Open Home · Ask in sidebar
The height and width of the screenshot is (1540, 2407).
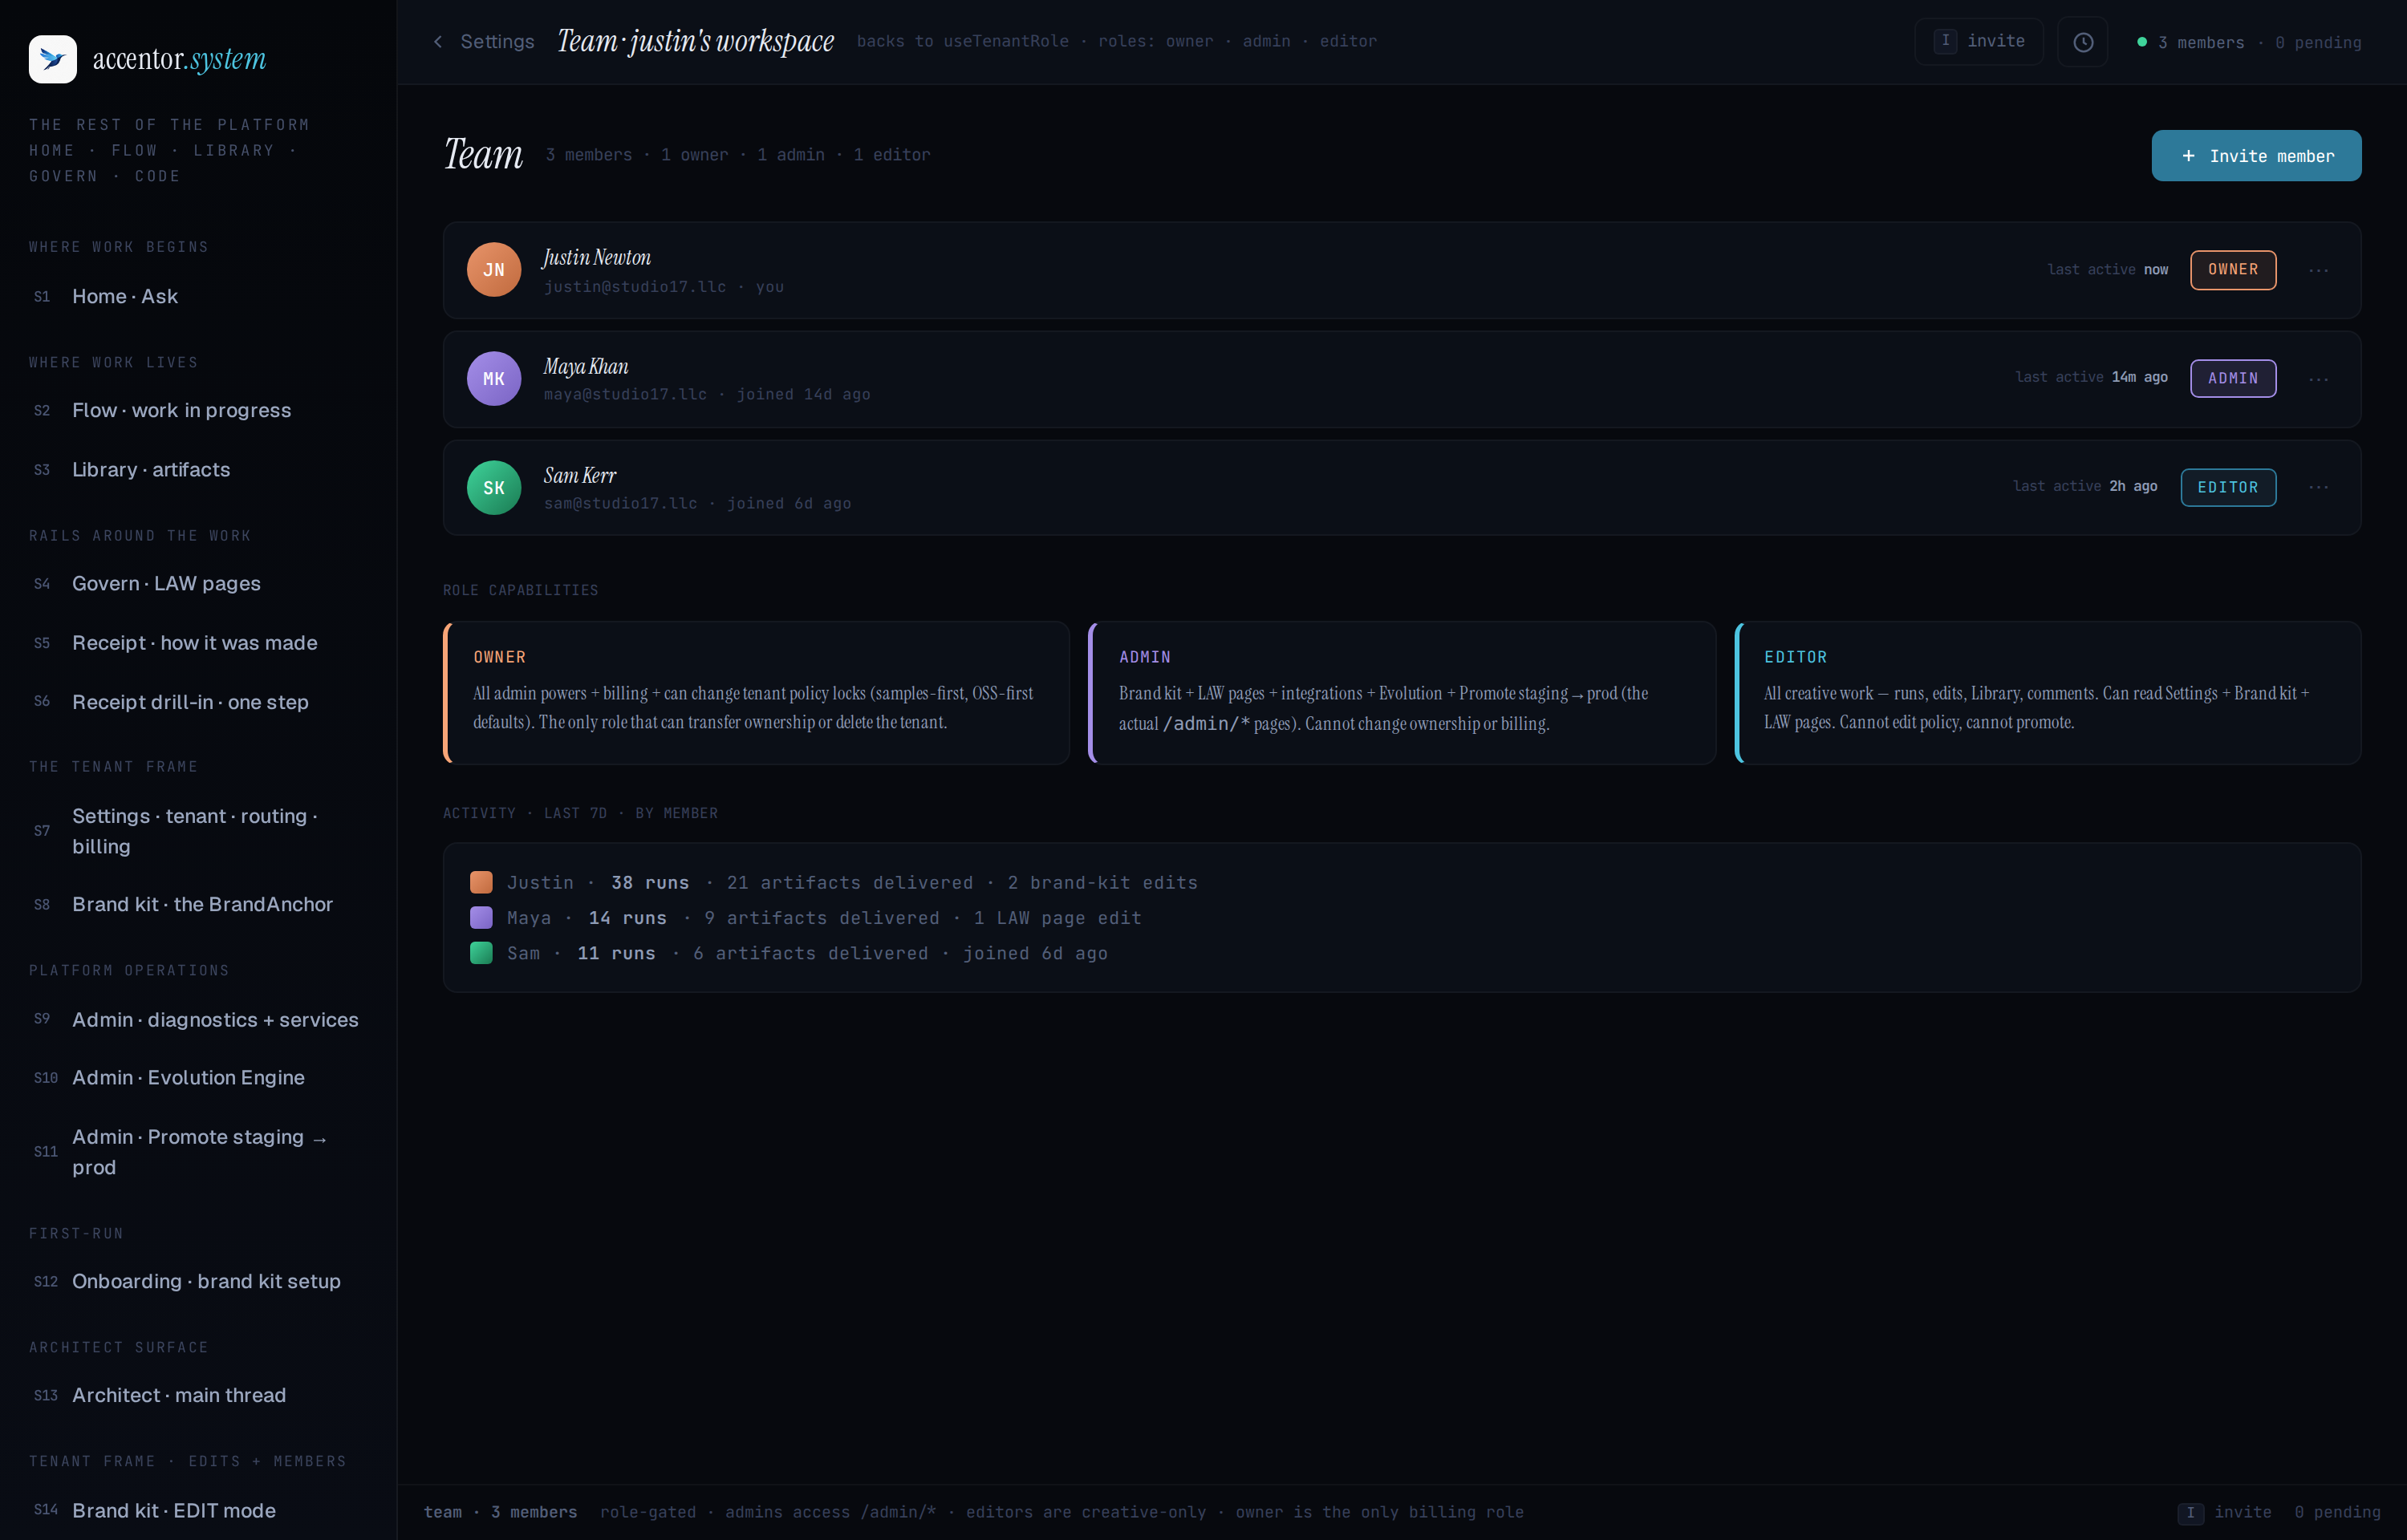[x=198, y=296]
